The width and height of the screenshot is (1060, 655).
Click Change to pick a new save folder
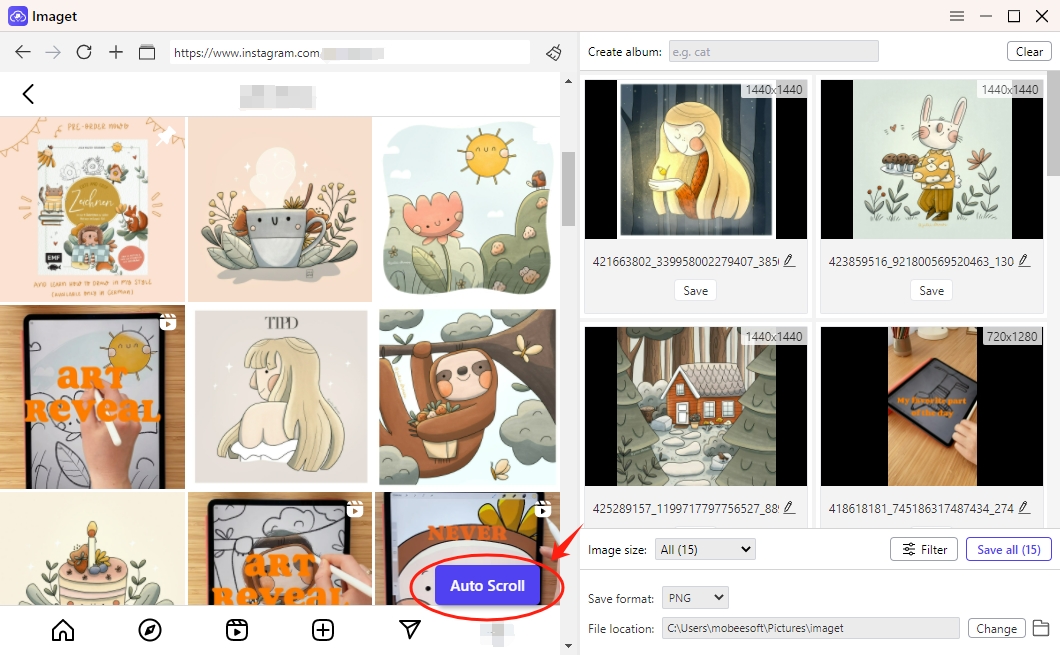coord(996,628)
